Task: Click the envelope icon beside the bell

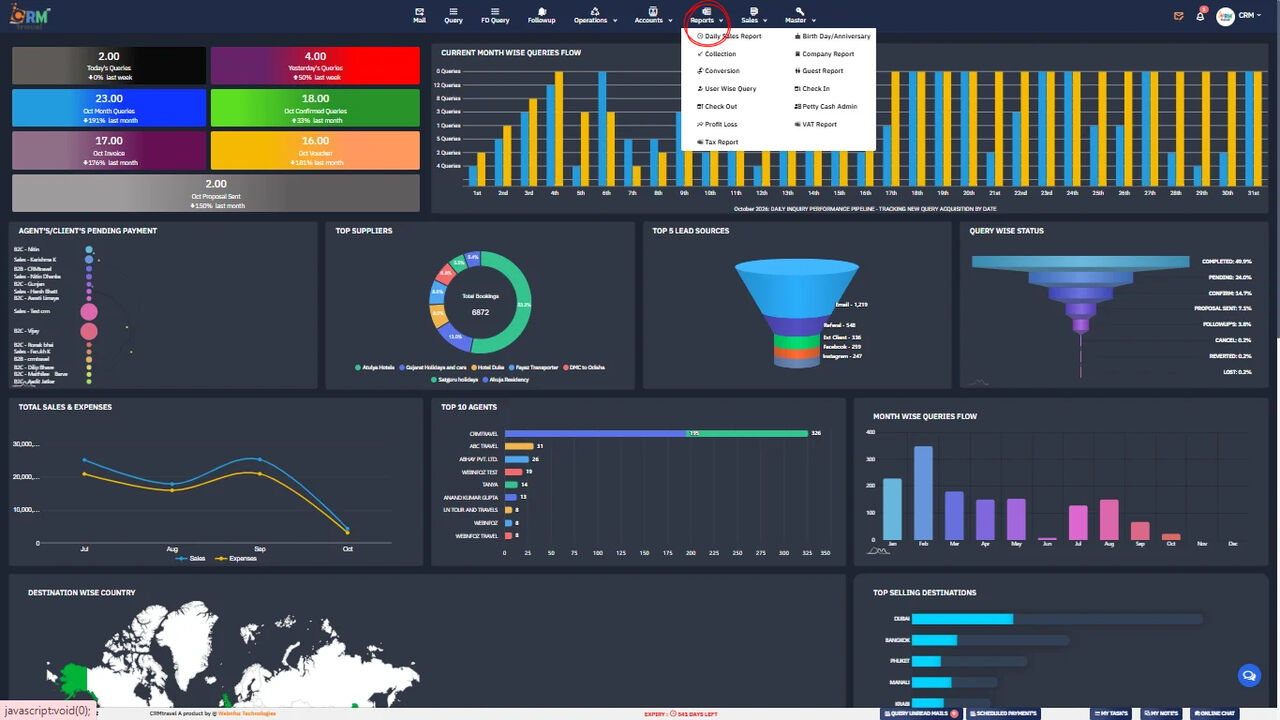Action: pos(1179,16)
